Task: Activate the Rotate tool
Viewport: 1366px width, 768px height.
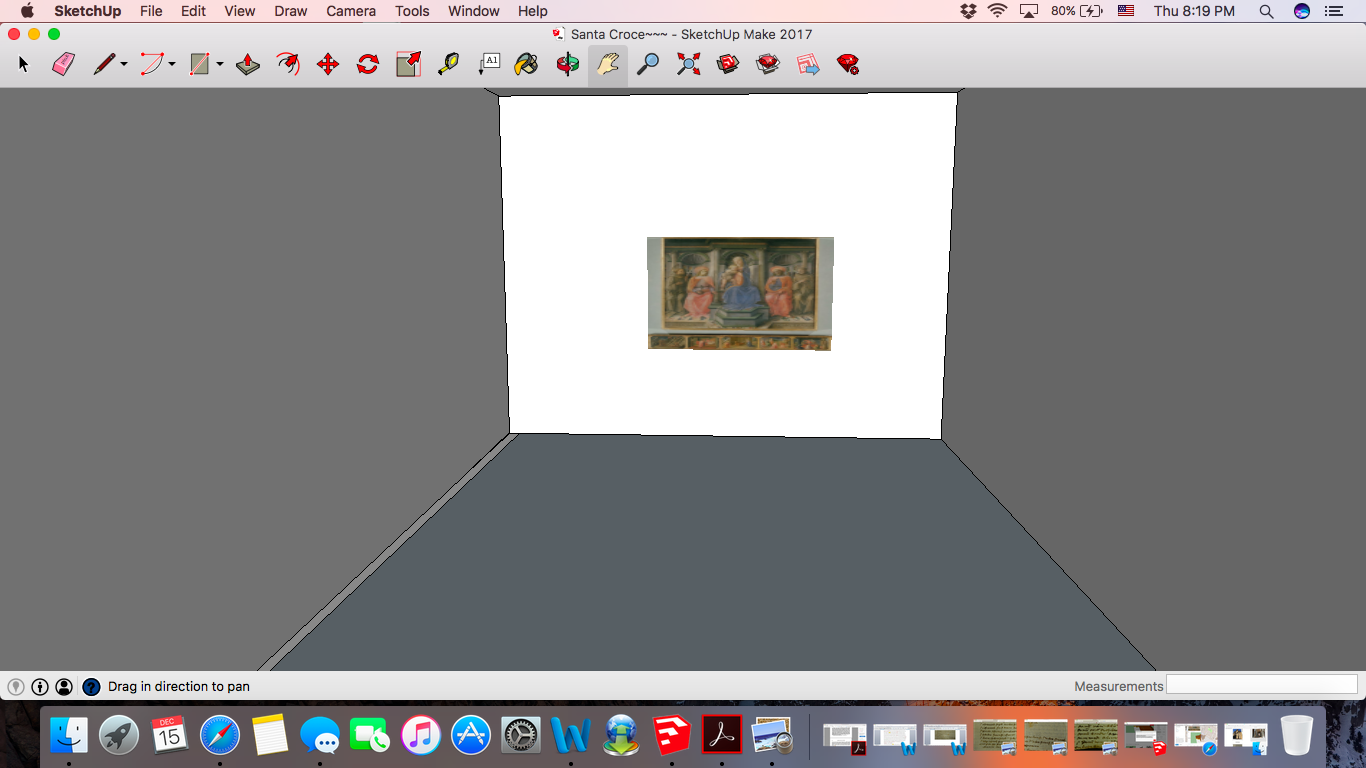Action: pyautogui.click(x=368, y=65)
